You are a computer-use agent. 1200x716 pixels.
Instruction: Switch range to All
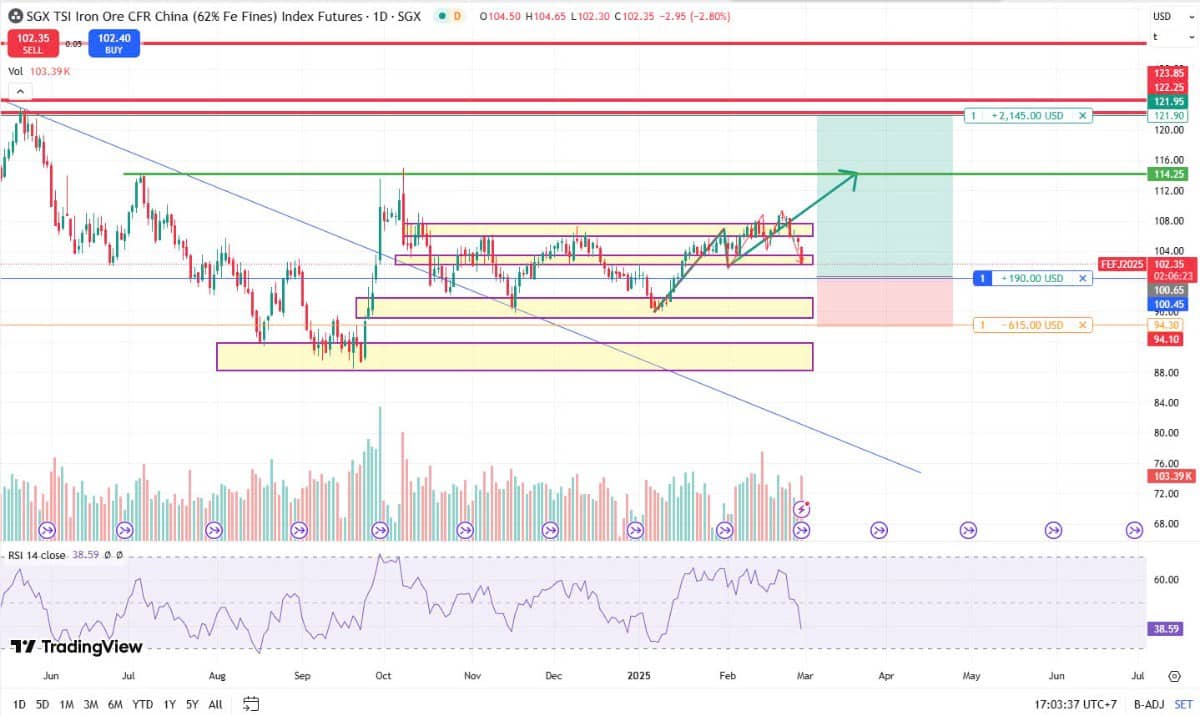click(x=215, y=704)
